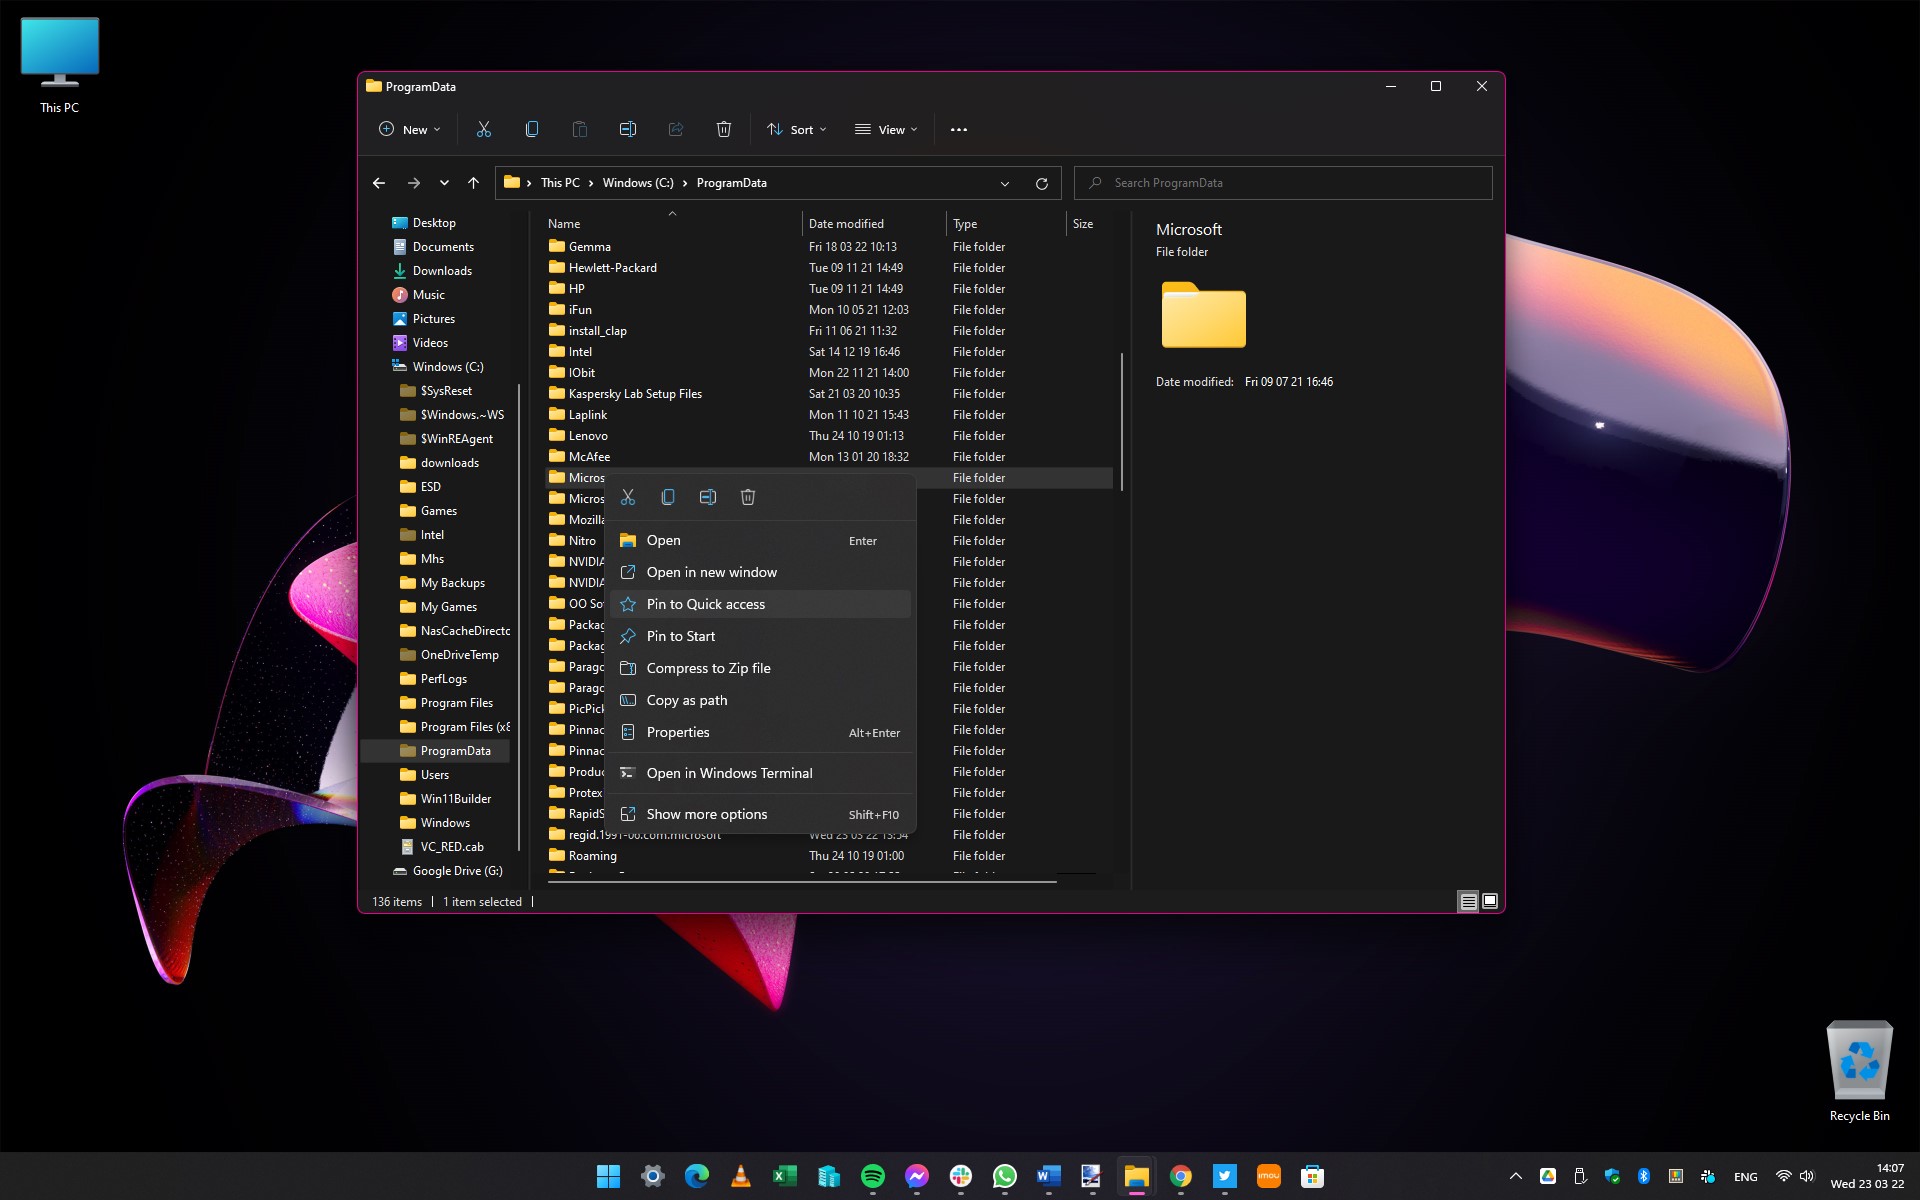
Task: Expand the View options dropdown
Action: pyautogui.click(x=884, y=129)
